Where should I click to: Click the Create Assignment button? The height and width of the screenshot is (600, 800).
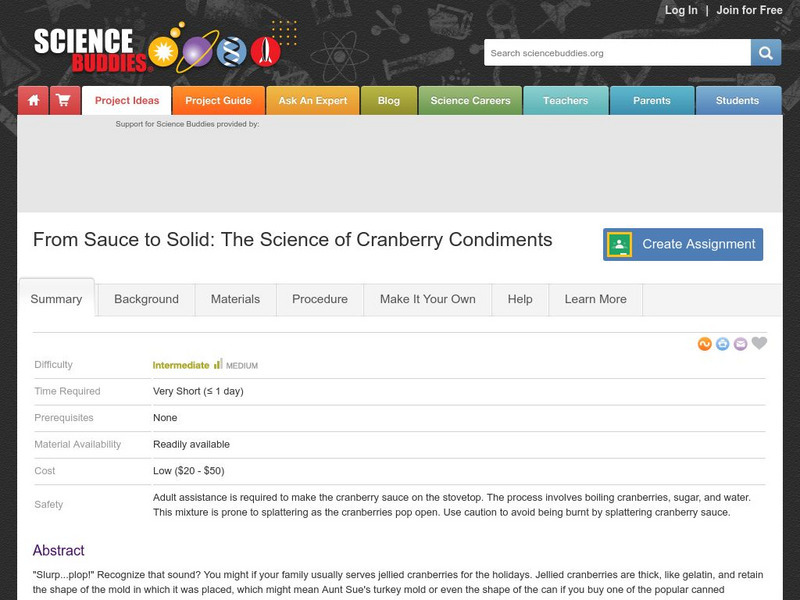pos(683,243)
